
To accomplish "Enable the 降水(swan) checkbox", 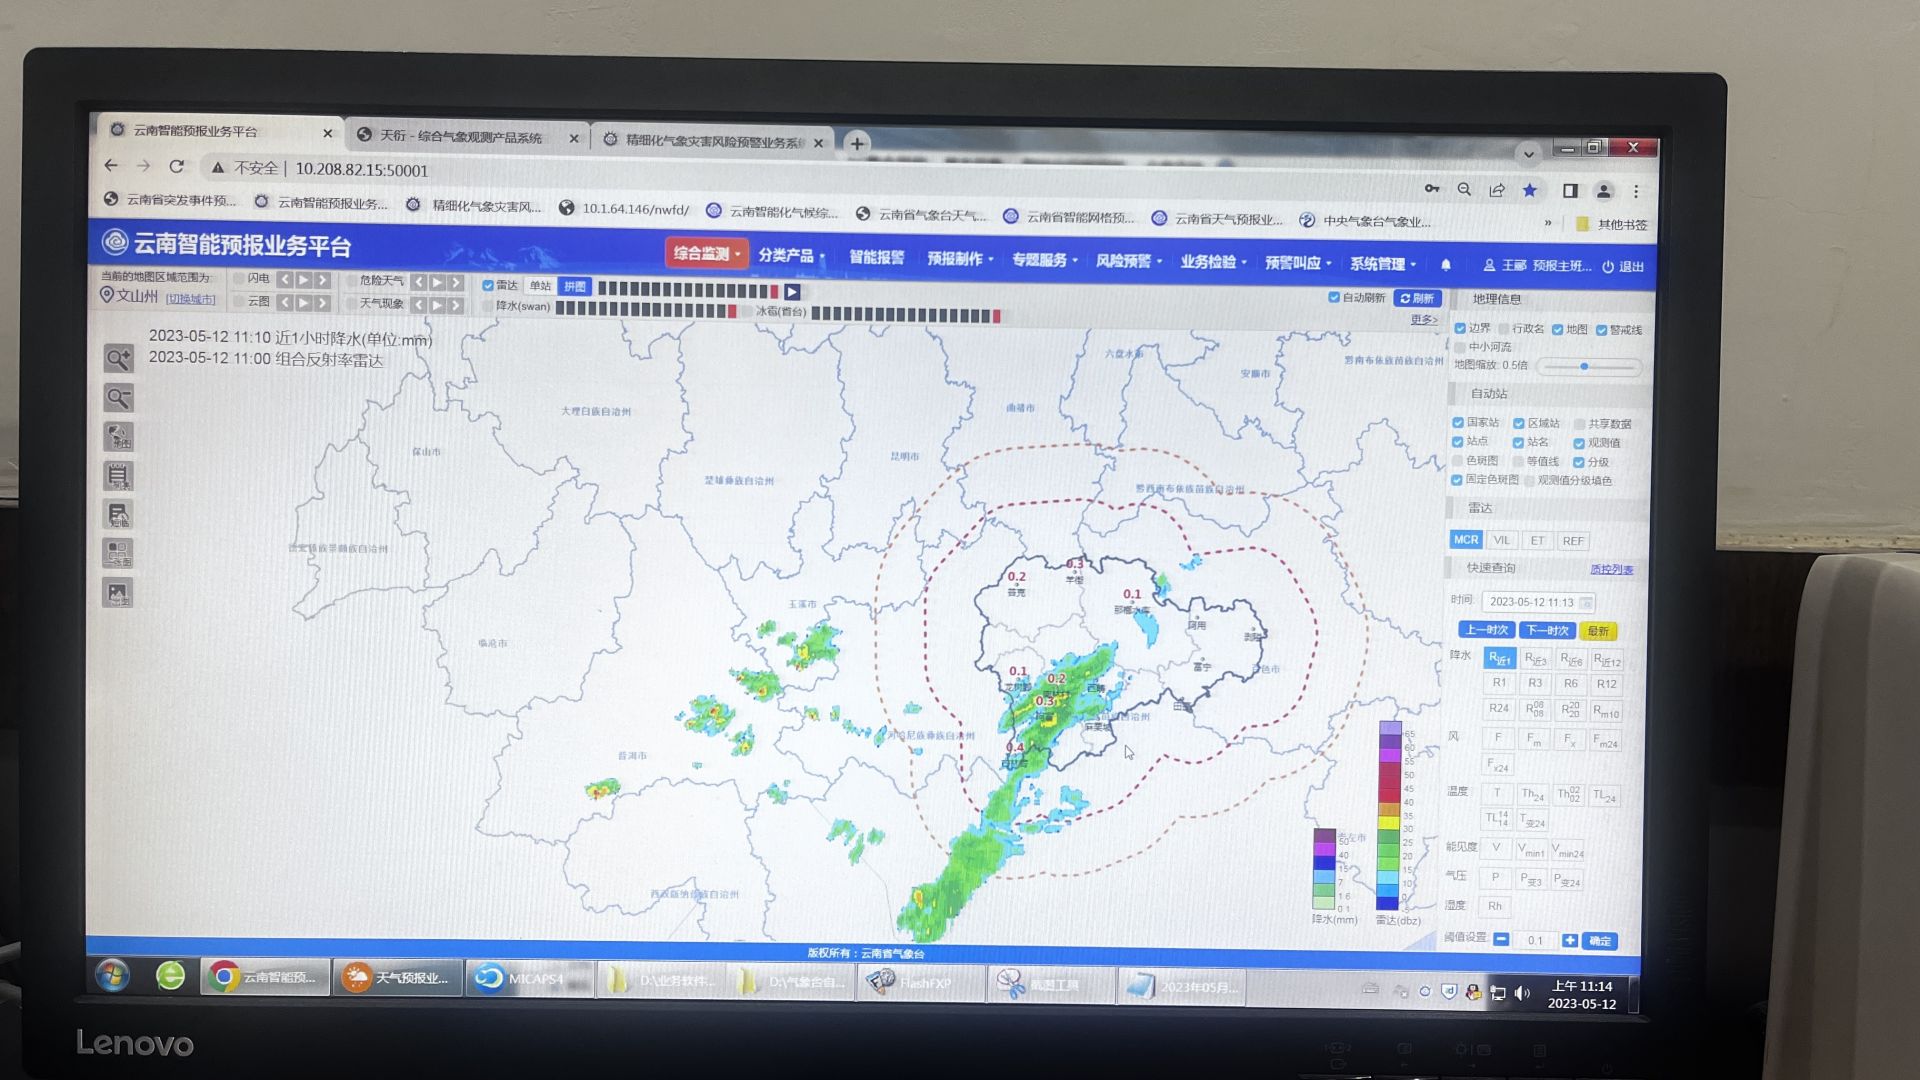I will 488,306.
